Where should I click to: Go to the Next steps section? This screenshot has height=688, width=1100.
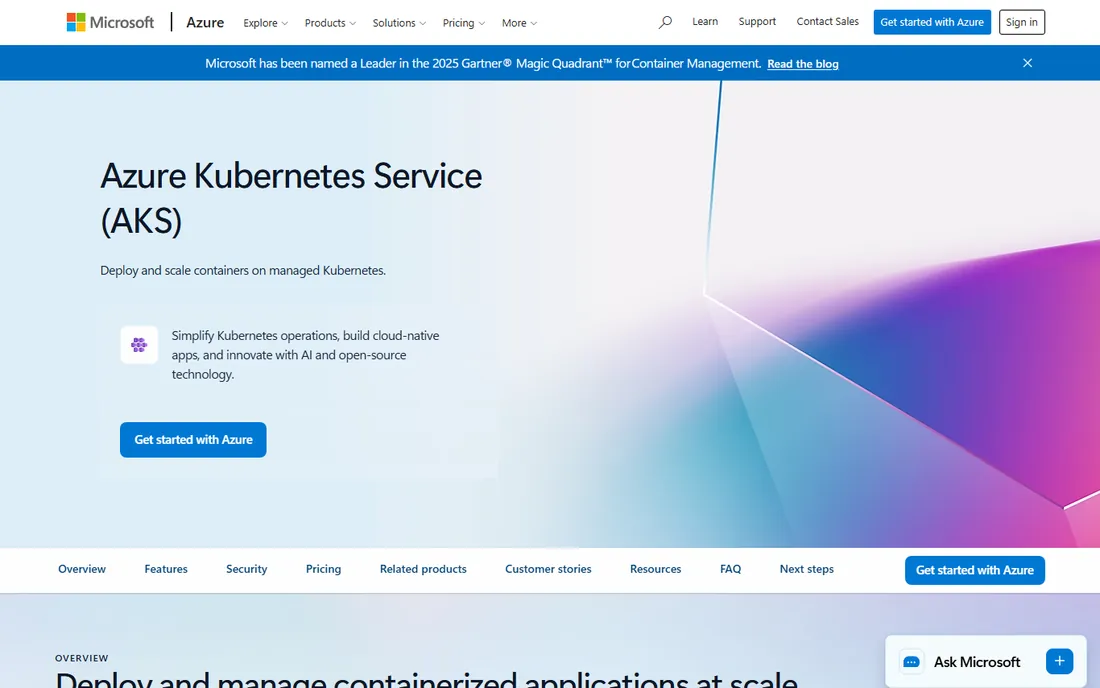(807, 569)
